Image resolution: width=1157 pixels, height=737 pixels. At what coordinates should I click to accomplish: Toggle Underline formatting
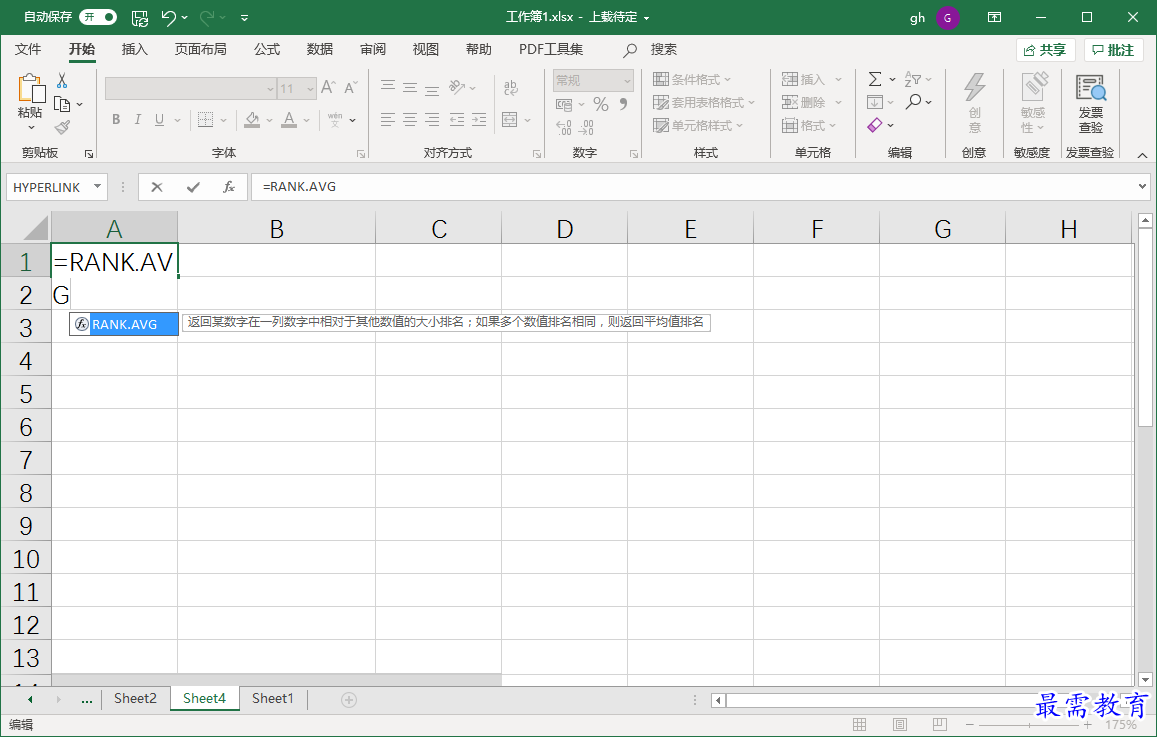pyautogui.click(x=159, y=120)
